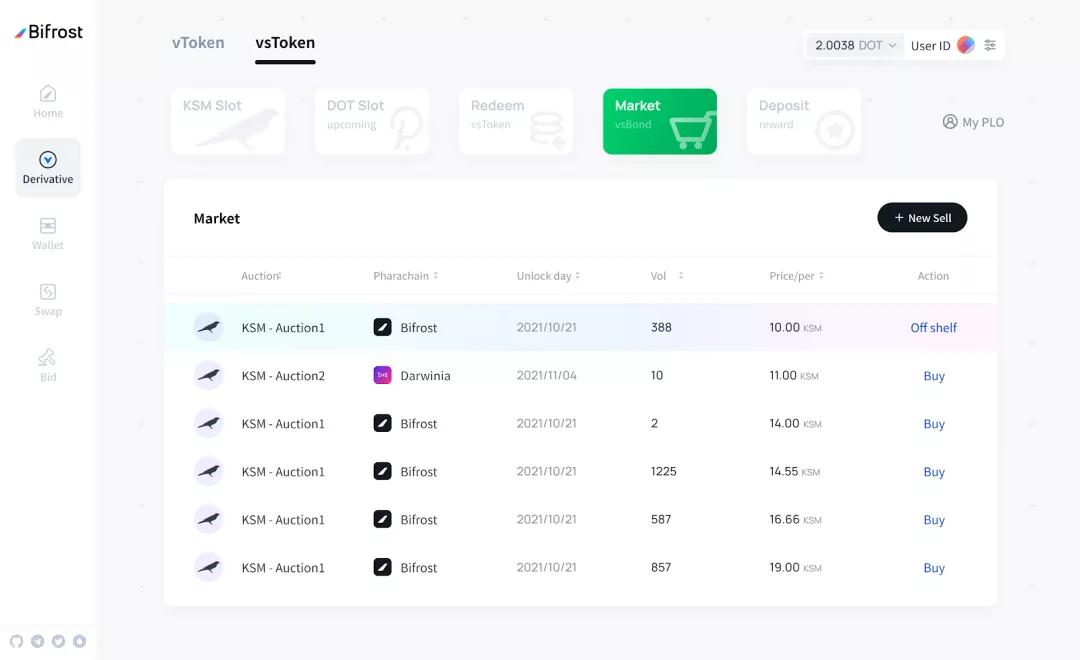Click the Telegram icon in footer

pos(37,641)
